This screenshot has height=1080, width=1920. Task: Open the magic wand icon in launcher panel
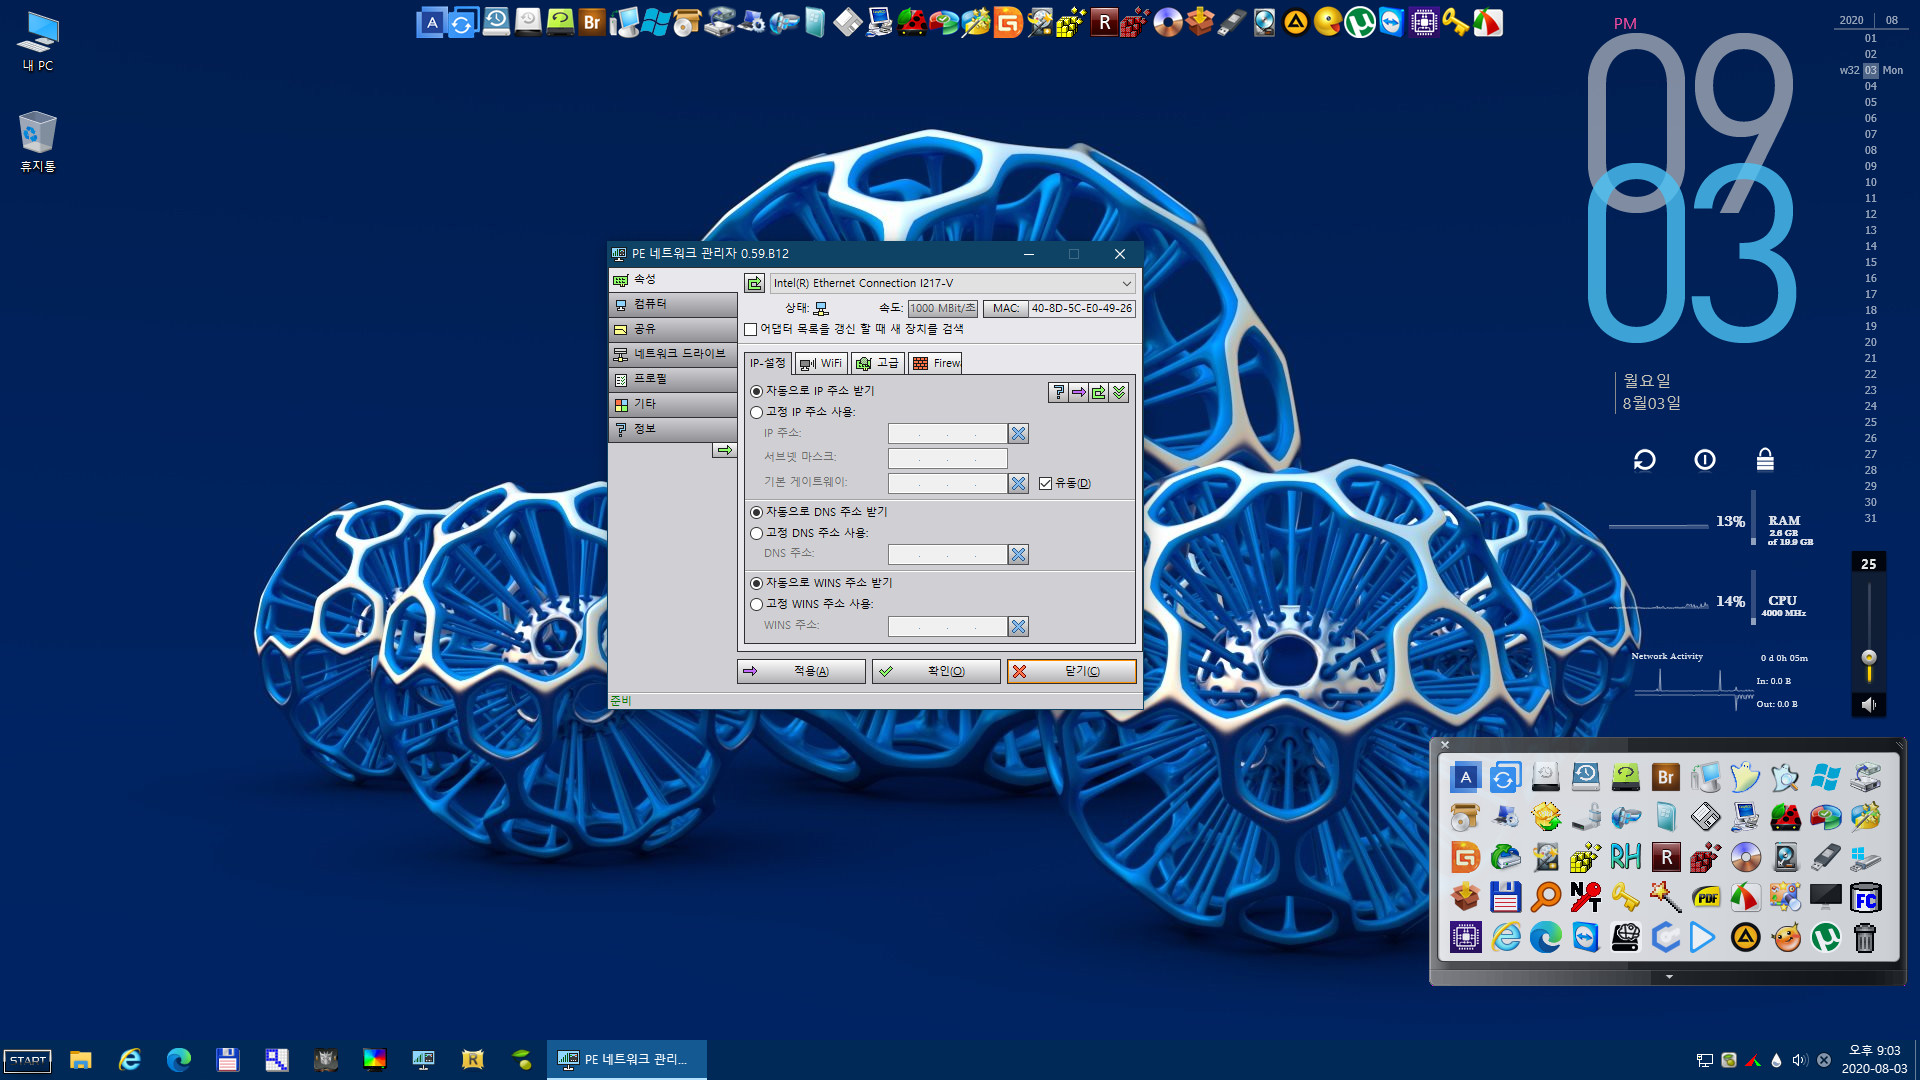click(x=1665, y=897)
